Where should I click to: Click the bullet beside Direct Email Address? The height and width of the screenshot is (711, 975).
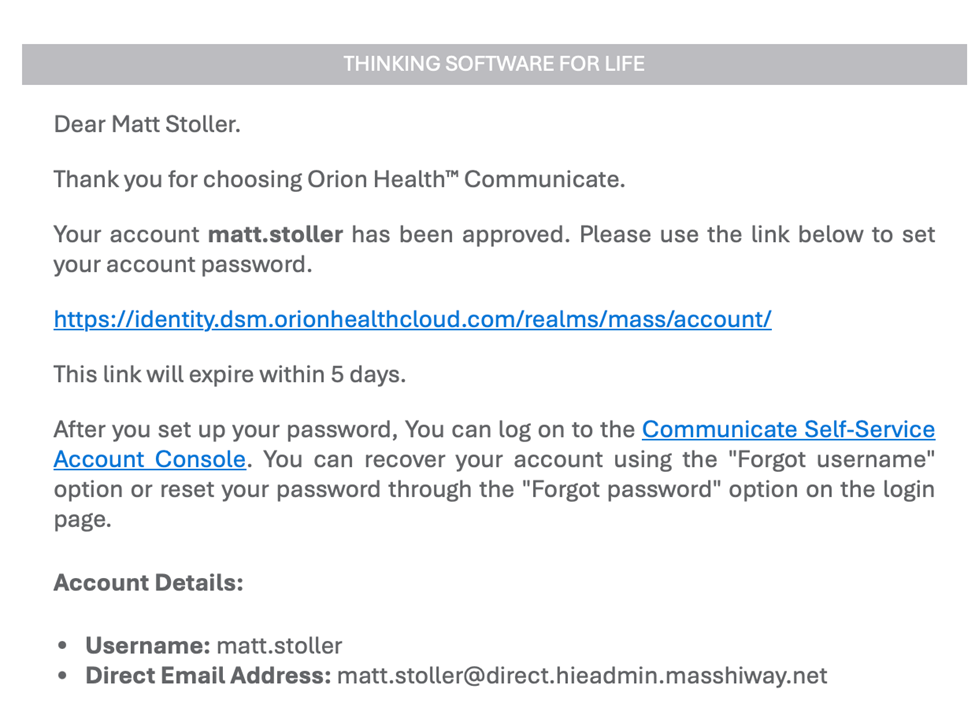pyautogui.click(x=64, y=677)
